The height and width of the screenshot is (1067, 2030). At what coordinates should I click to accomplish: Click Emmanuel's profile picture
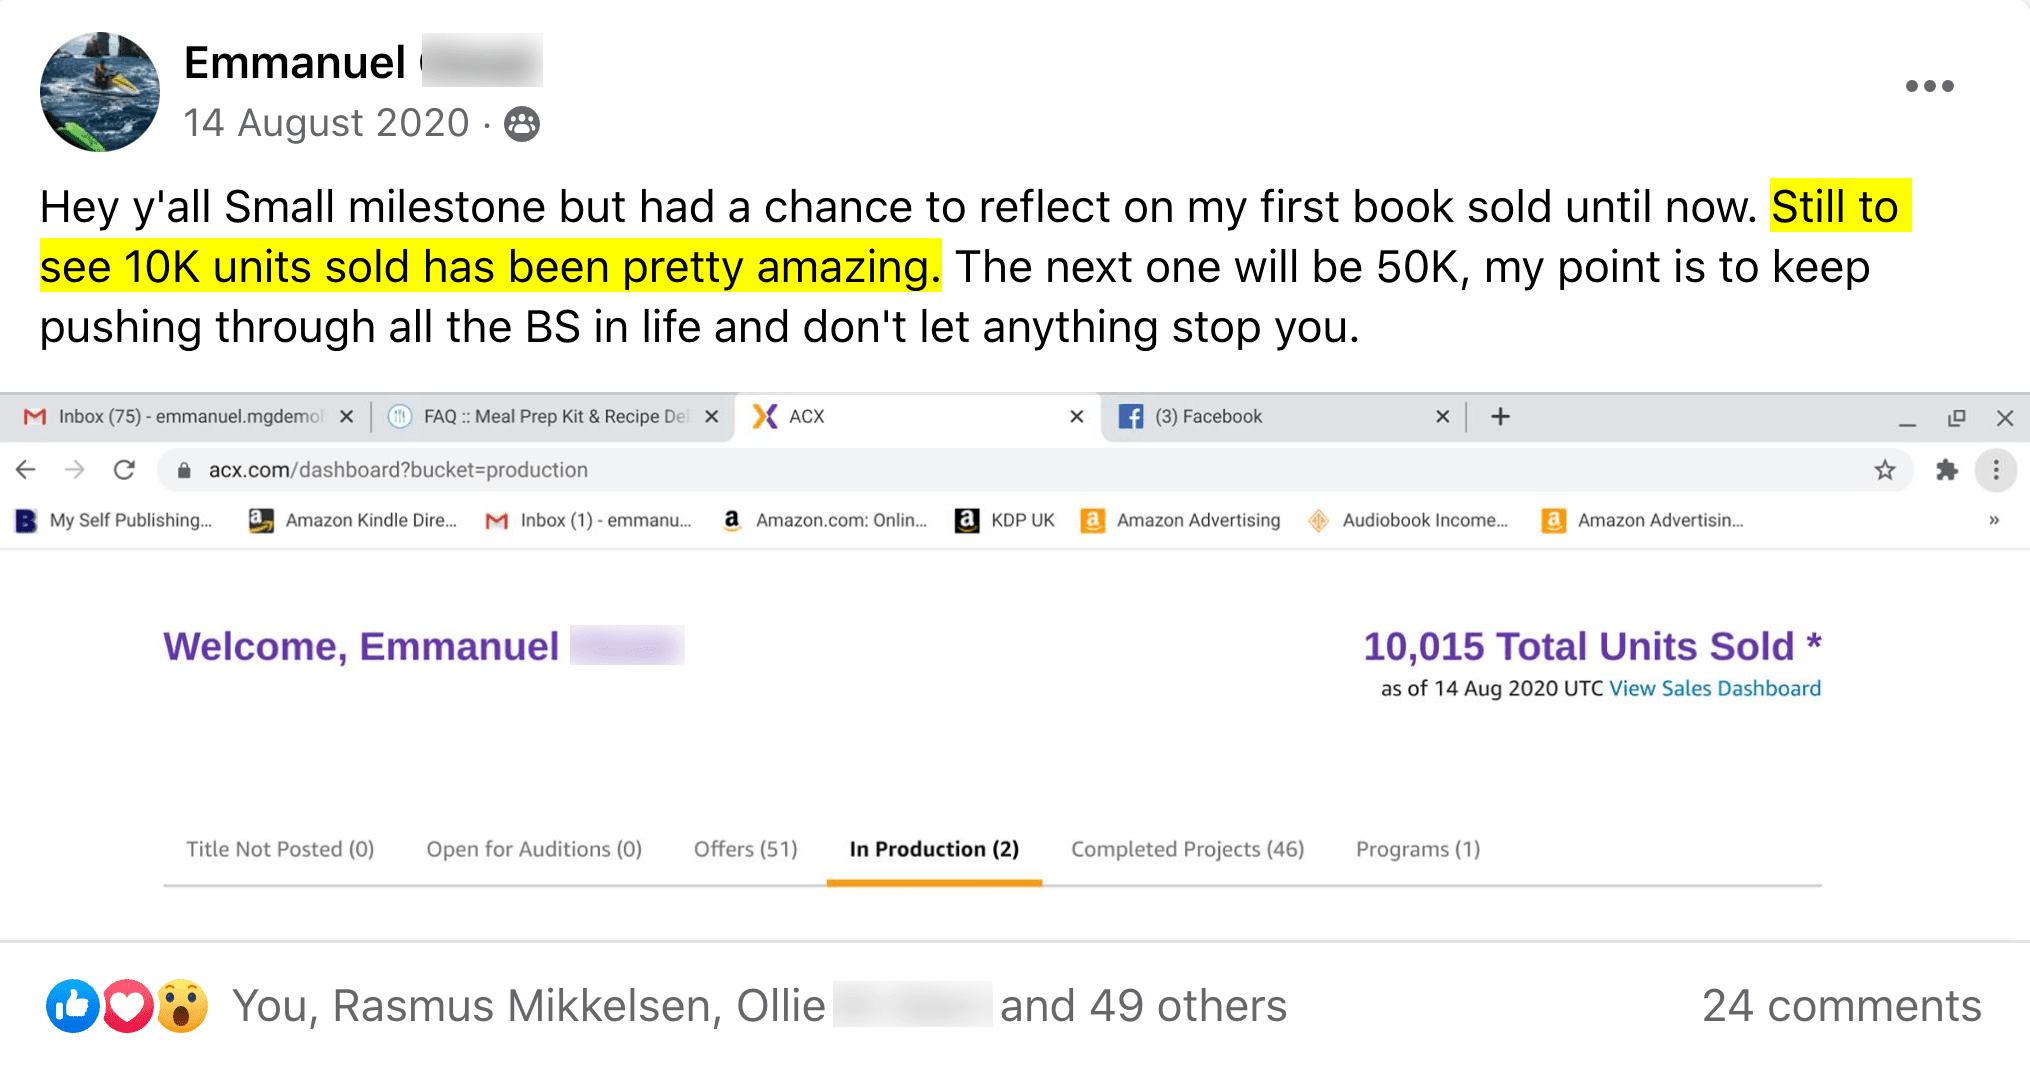(99, 92)
